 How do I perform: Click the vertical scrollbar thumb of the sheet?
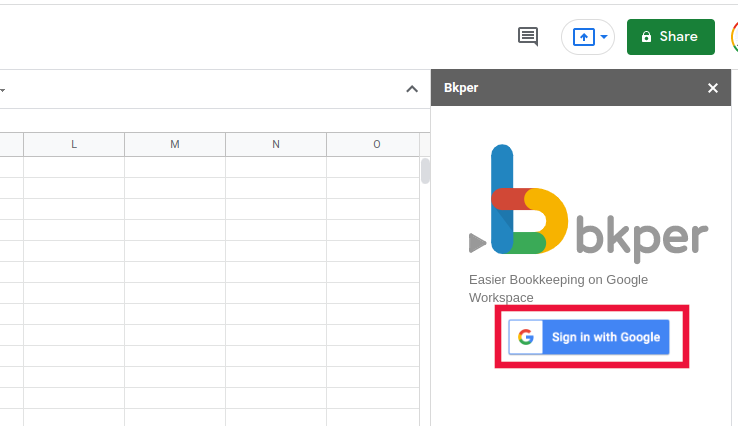[x=425, y=171]
